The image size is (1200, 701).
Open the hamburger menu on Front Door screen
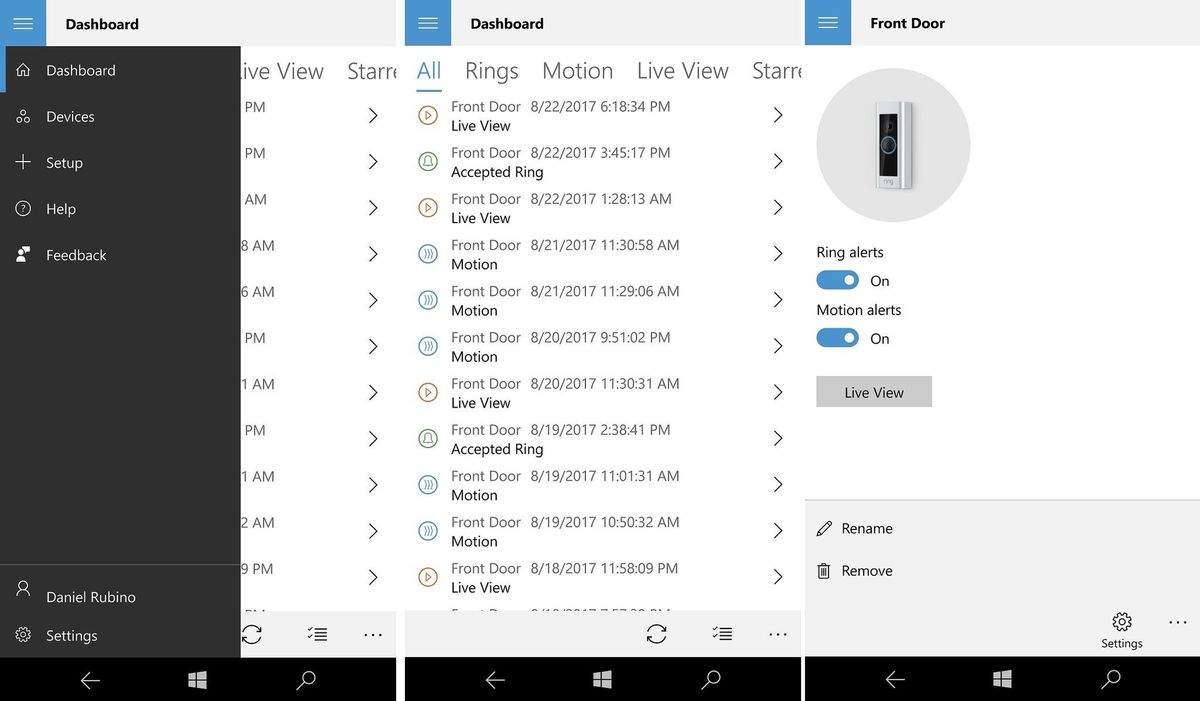[828, 22]
